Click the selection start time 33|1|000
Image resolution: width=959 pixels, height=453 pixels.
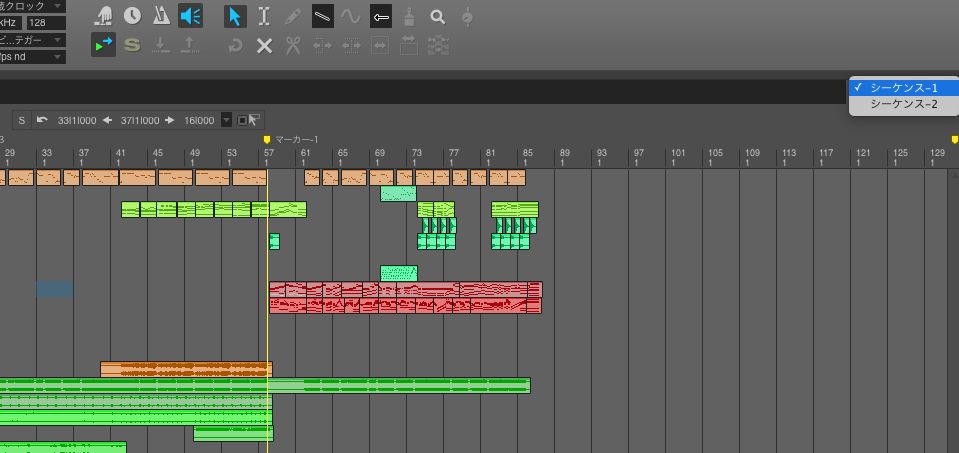76,120
